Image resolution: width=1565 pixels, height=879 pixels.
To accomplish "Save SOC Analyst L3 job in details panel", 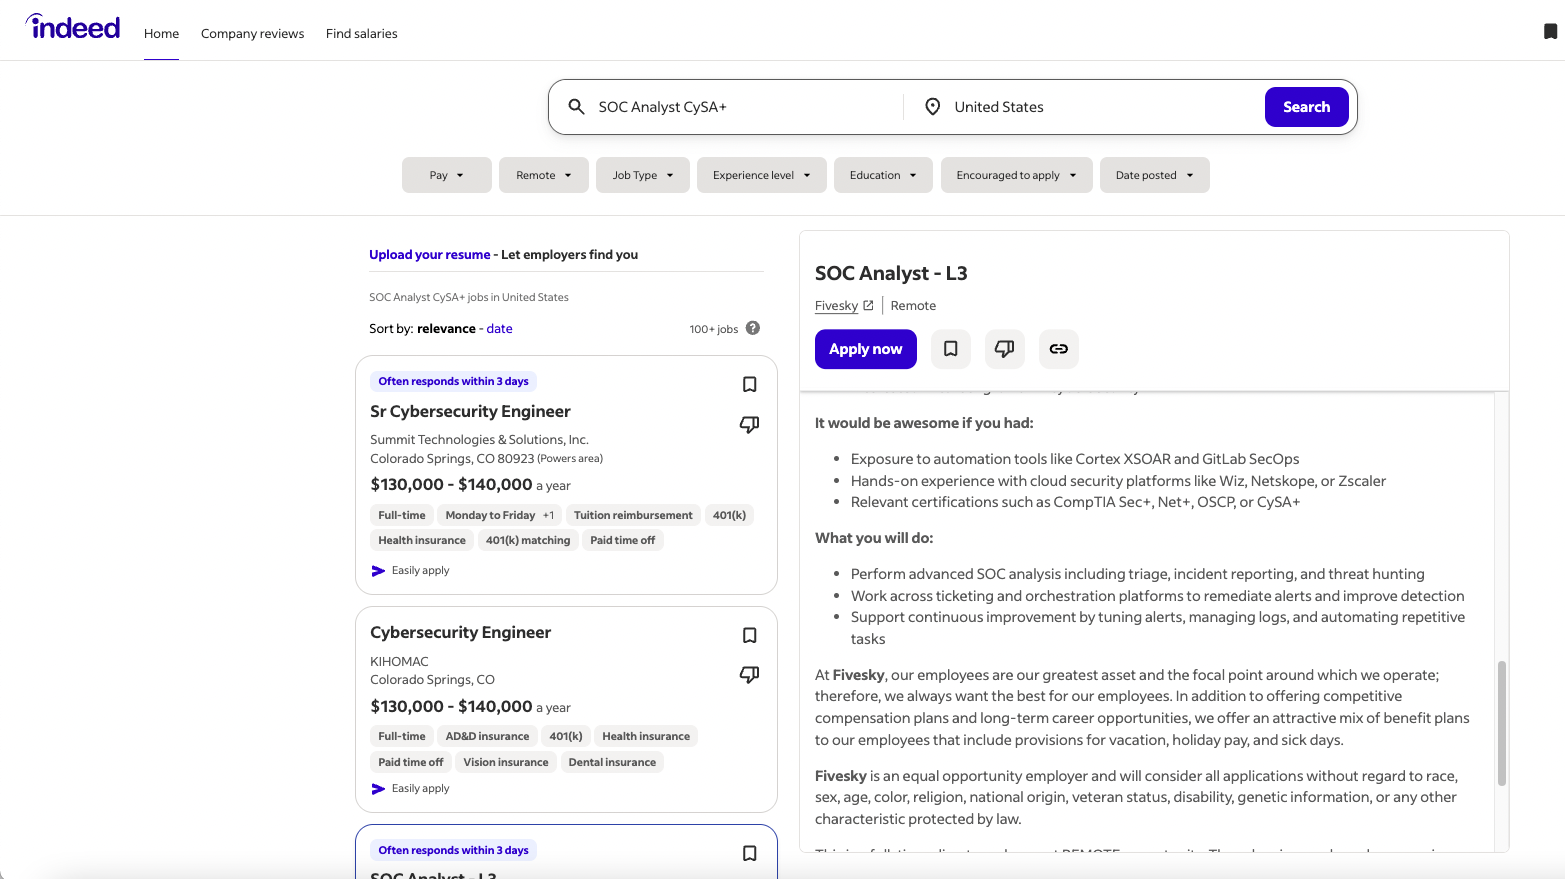I will [951, 349].
